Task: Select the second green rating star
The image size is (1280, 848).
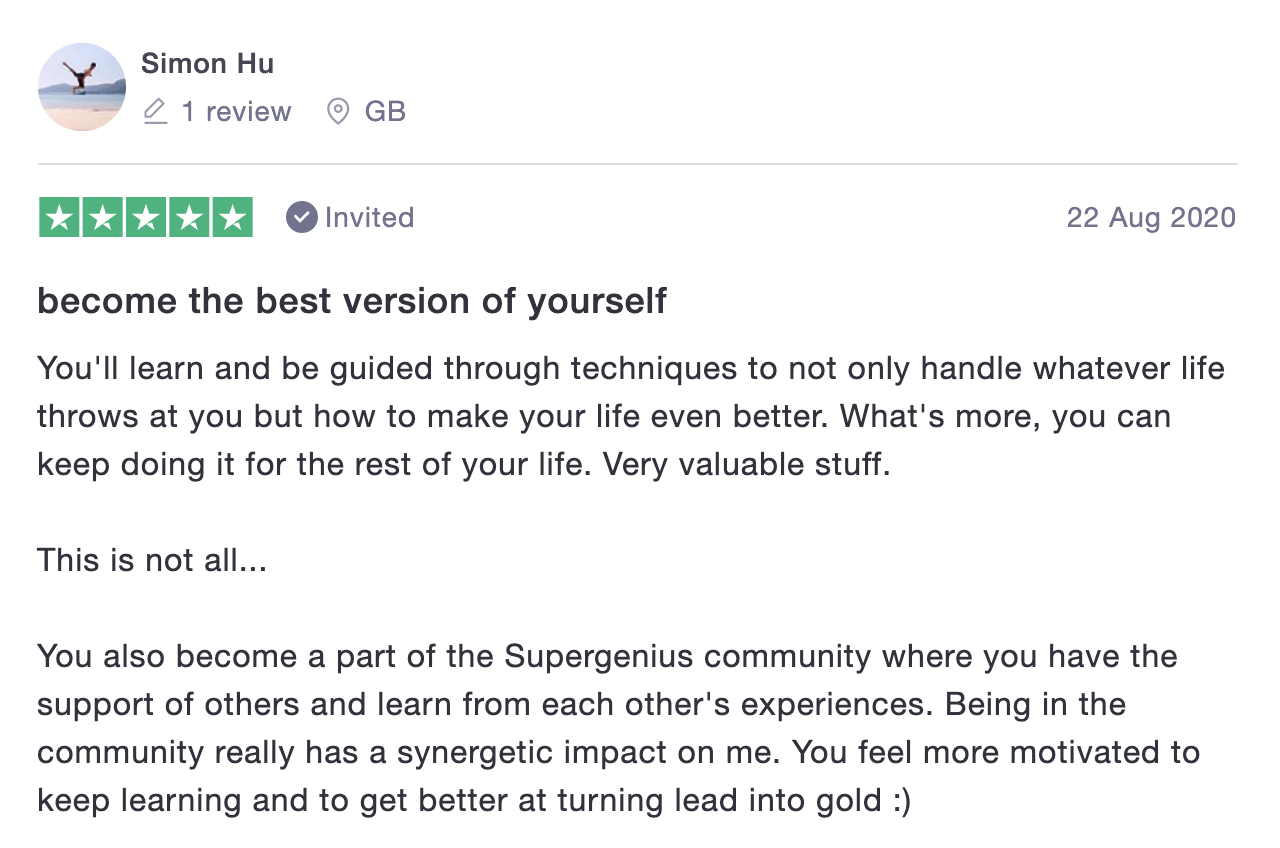Action: pyautogui.click(x=103, y=218)
